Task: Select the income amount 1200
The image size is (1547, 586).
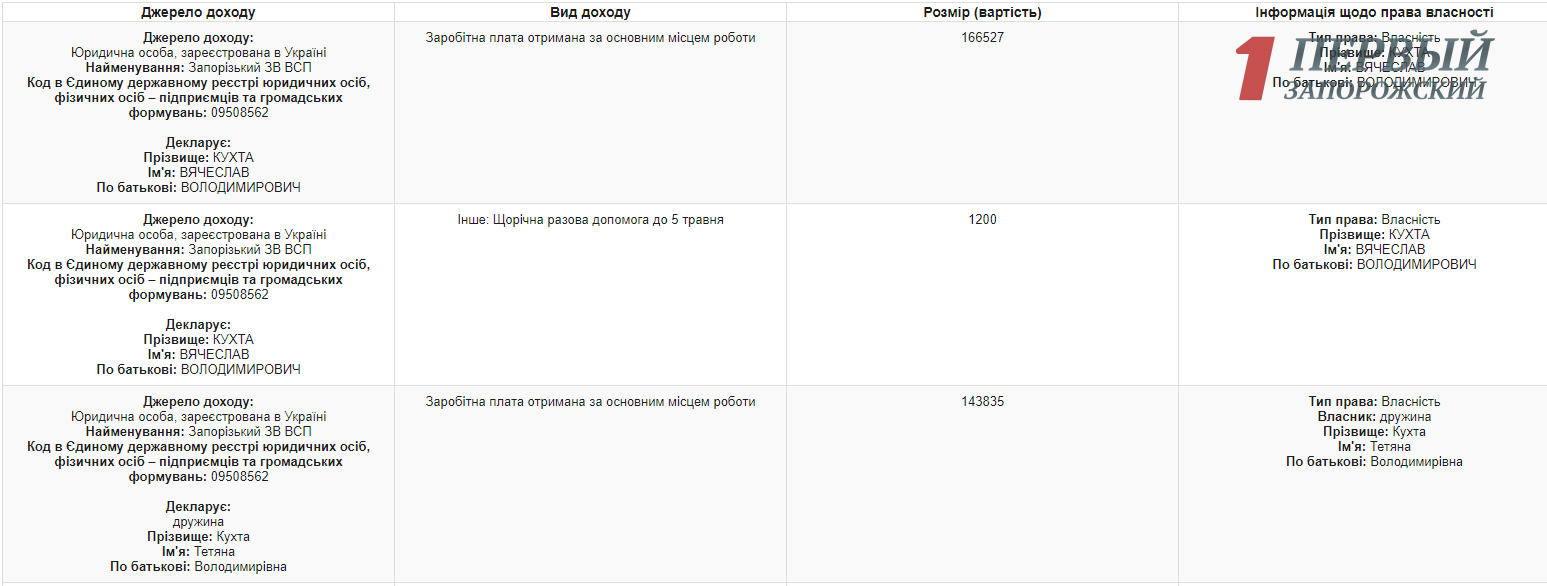Action: (x=982, y=220)
